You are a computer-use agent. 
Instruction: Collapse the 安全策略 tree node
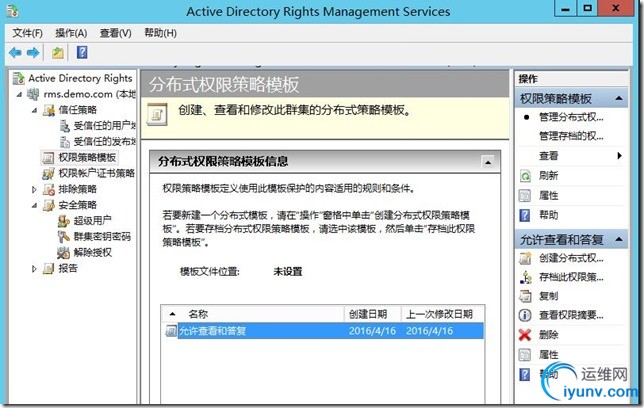[x=34, y=205]
